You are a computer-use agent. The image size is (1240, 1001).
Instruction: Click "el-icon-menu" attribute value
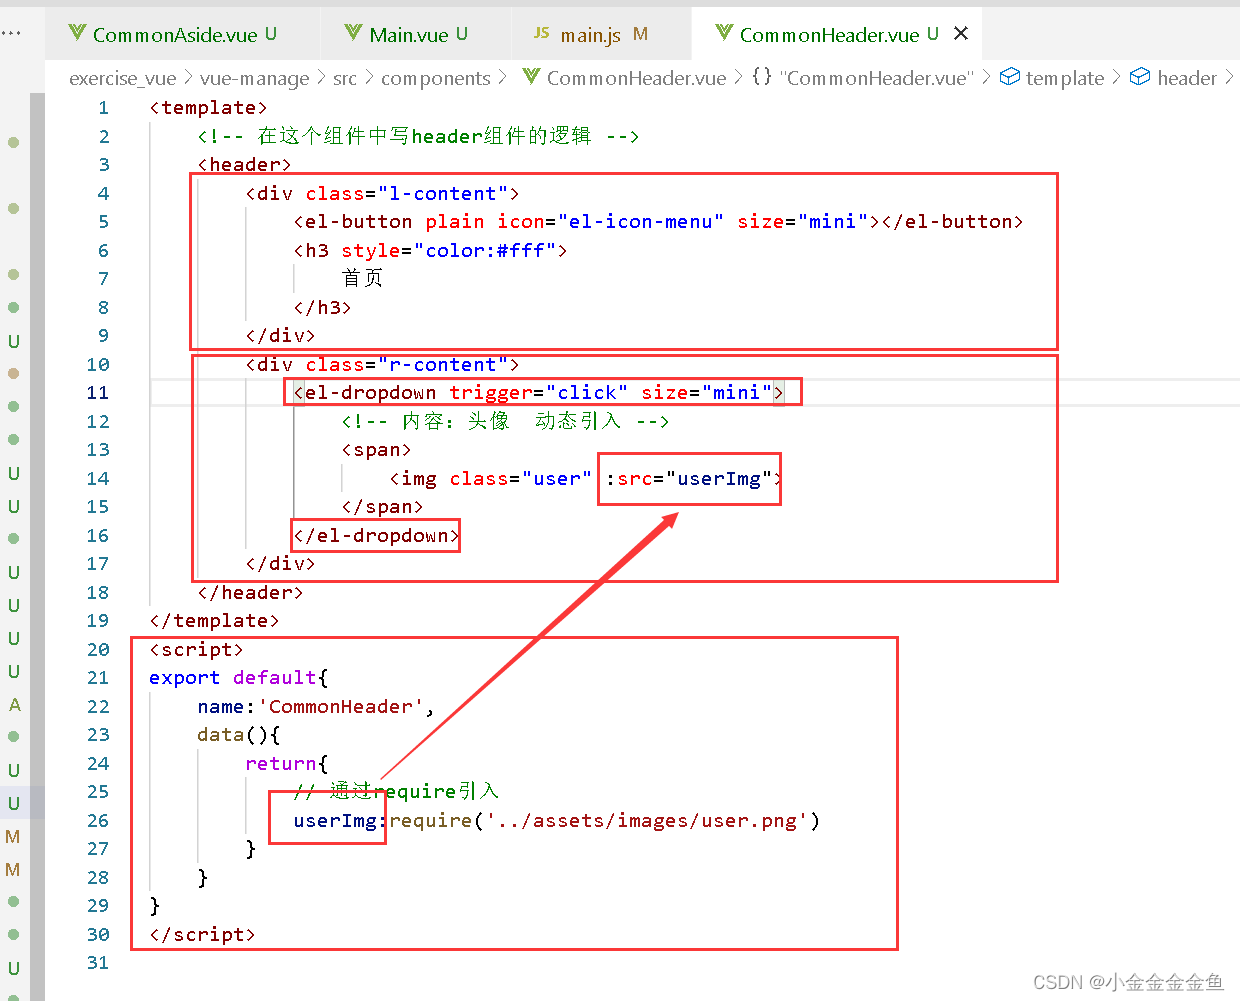[x=640, y=222]
